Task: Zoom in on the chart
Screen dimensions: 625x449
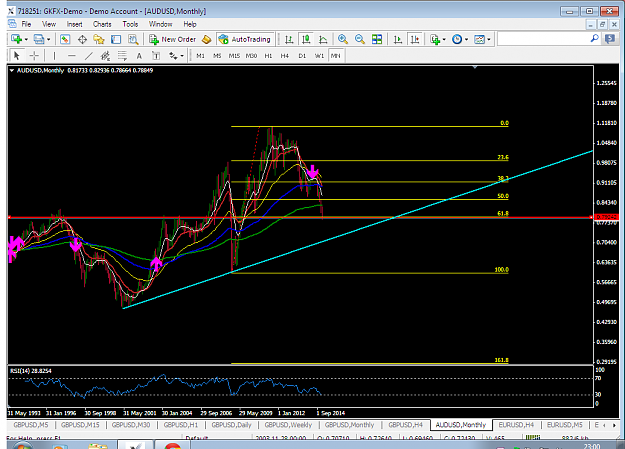Action: [x=342, y=39]
